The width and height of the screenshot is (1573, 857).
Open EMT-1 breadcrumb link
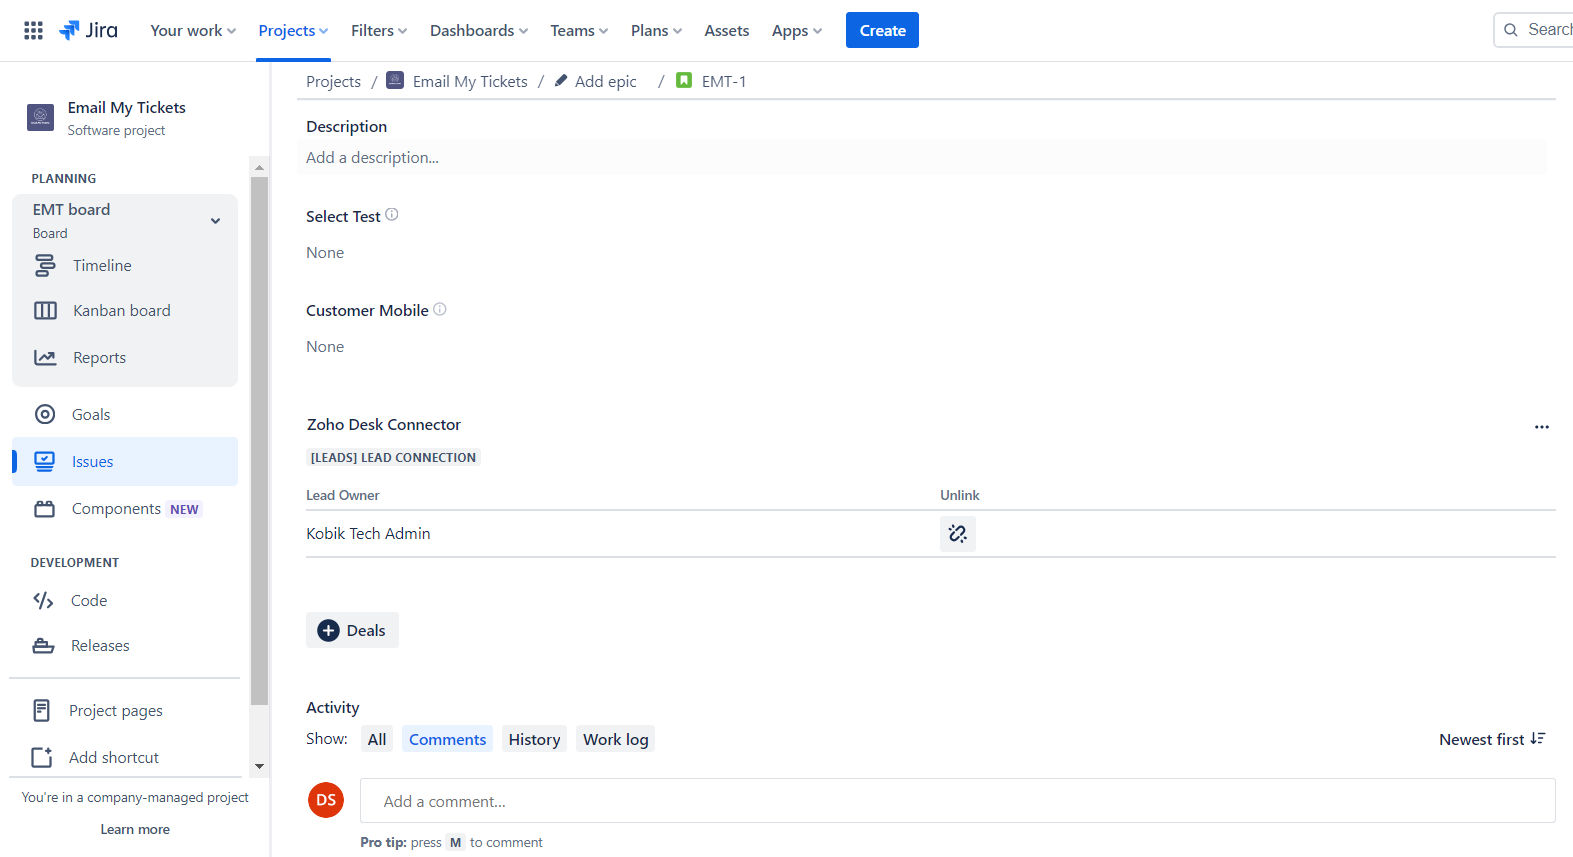[x=724, y=81]
